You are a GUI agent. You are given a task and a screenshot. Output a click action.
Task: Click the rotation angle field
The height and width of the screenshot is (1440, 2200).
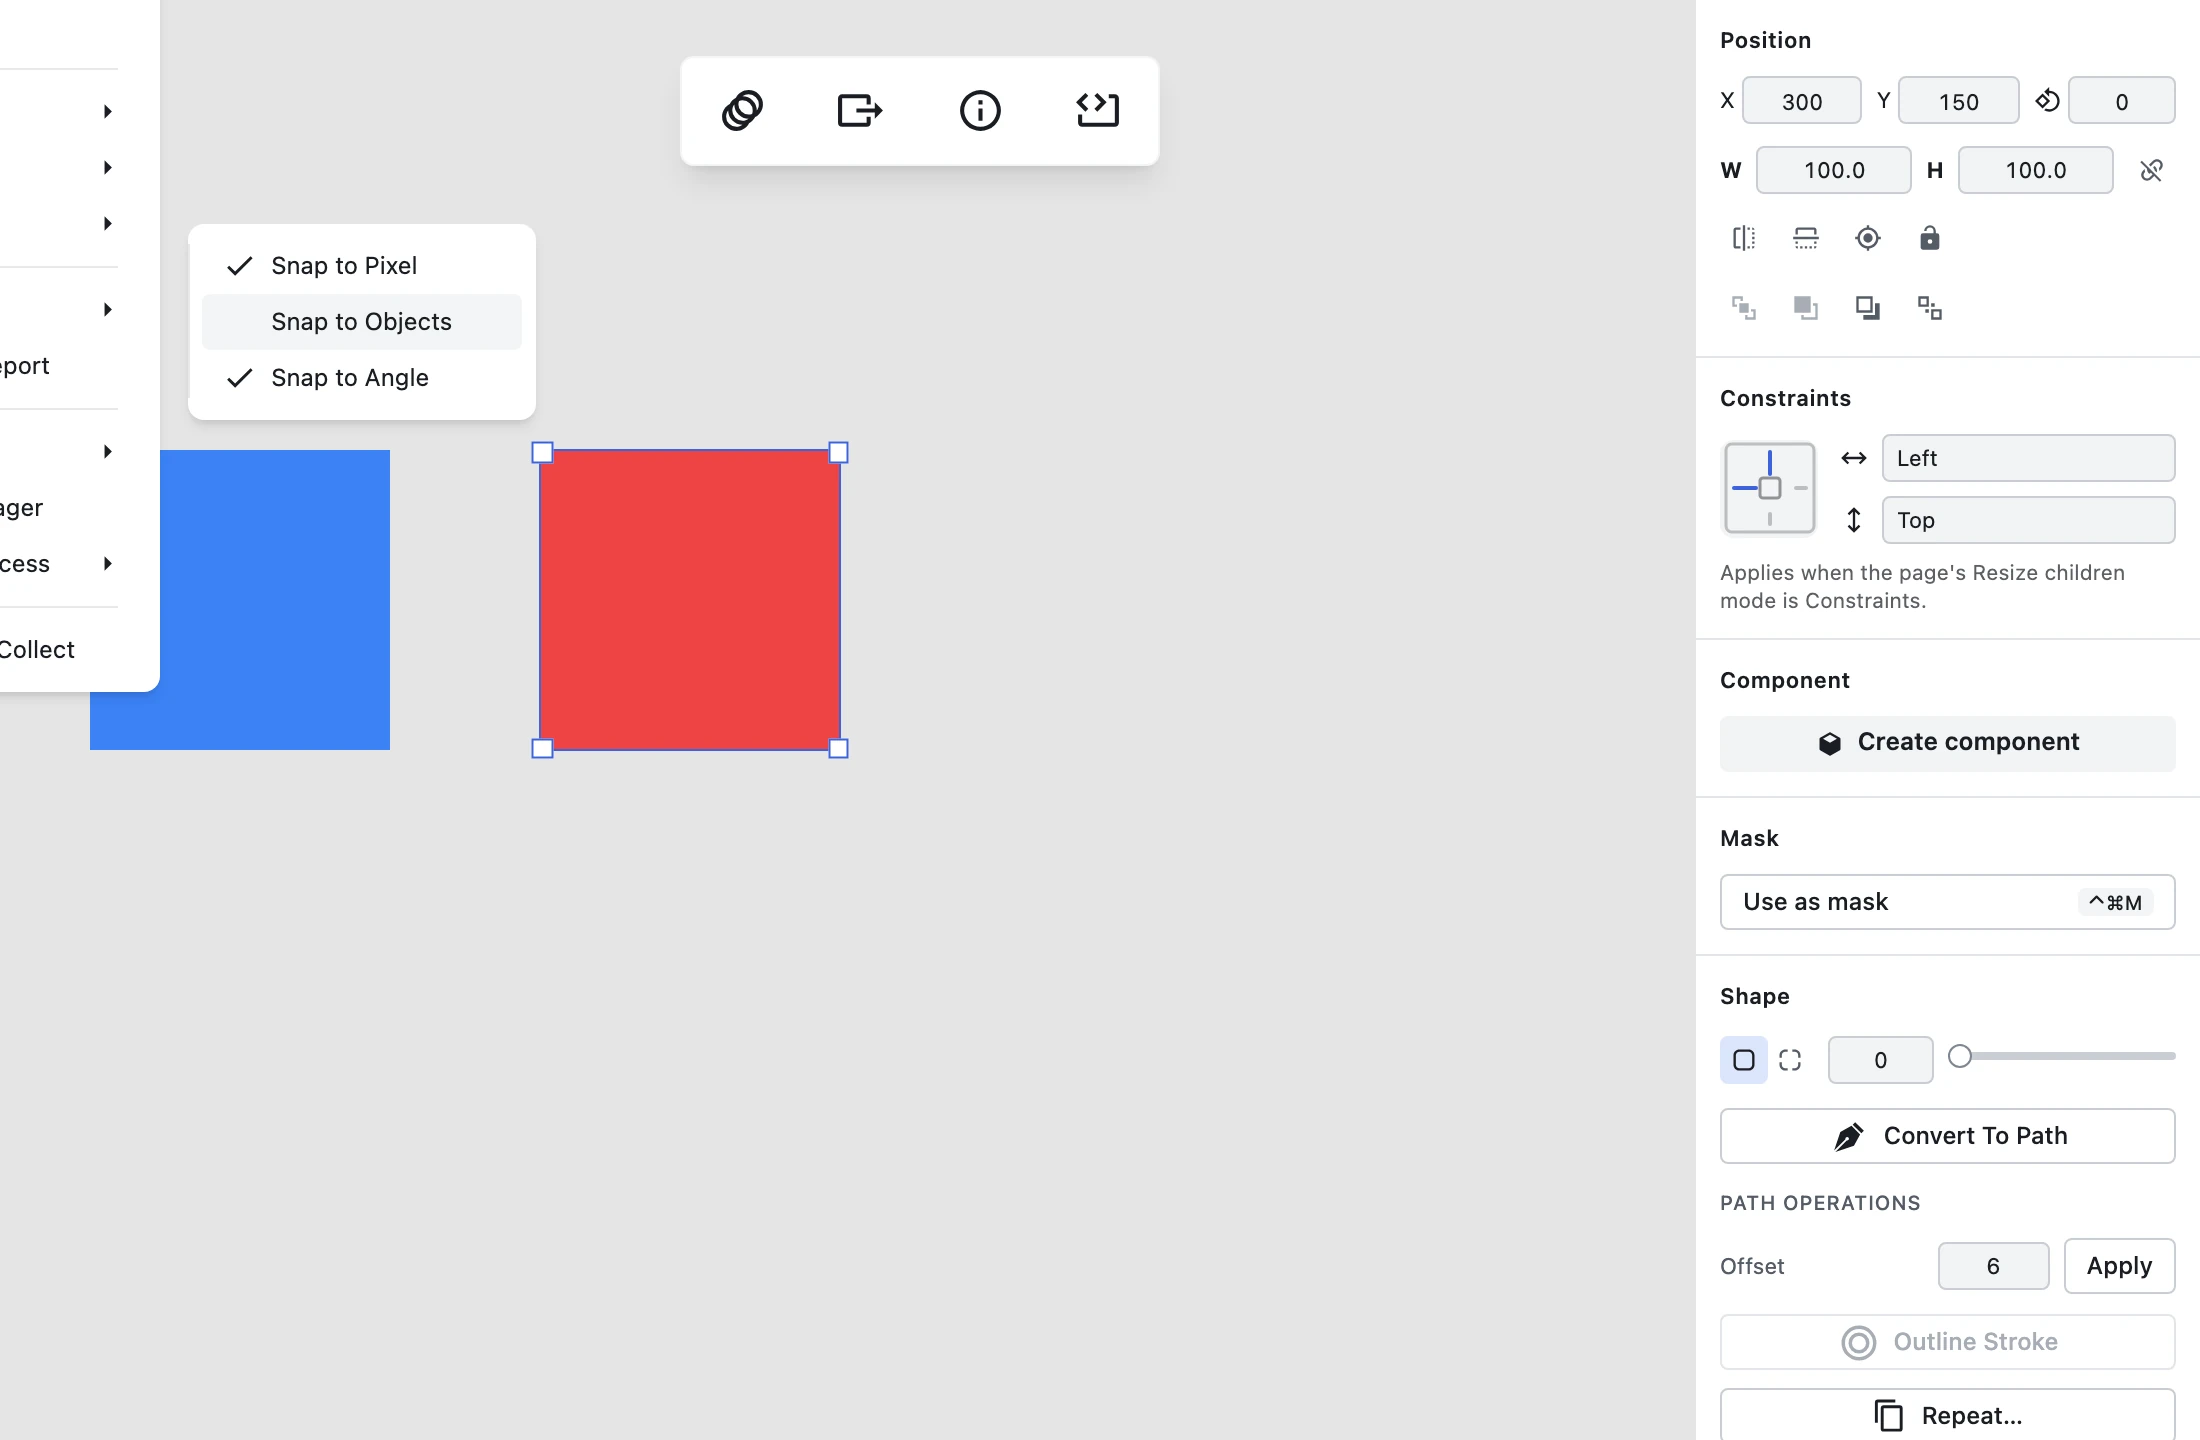tap(2121, 101)
